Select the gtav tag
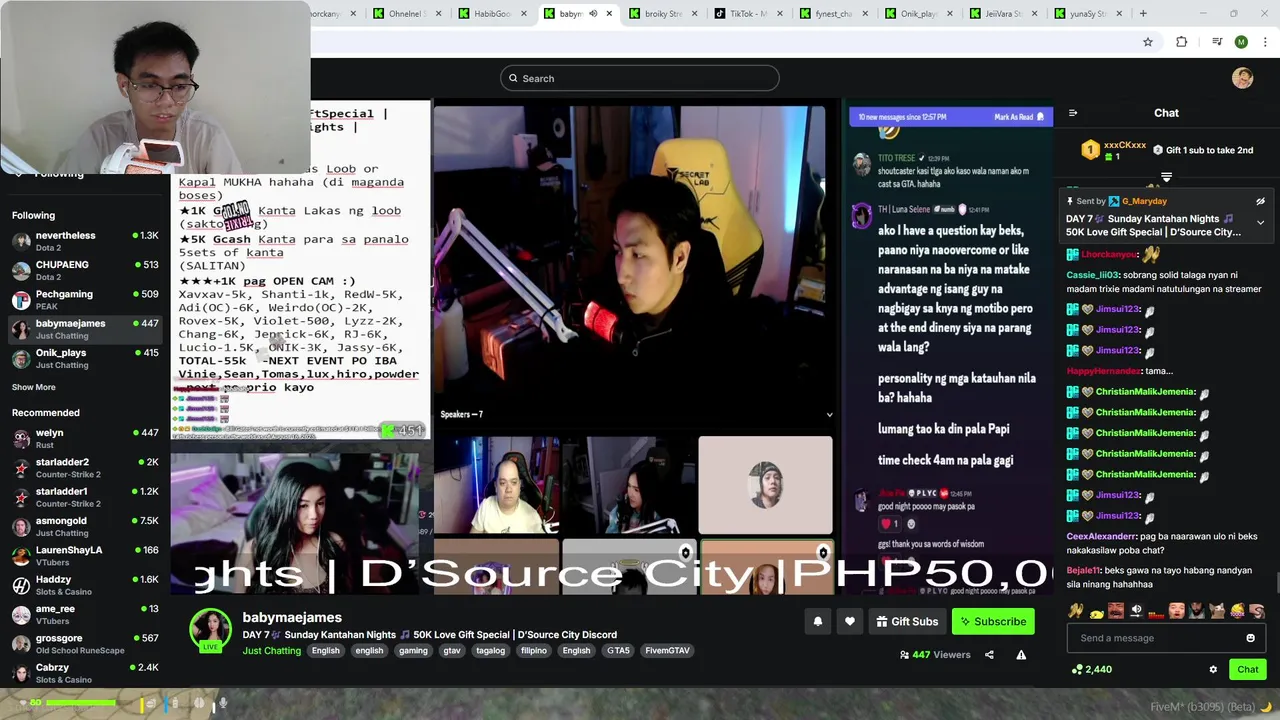Screen dimensions: 1280x720 click(452, 651)
